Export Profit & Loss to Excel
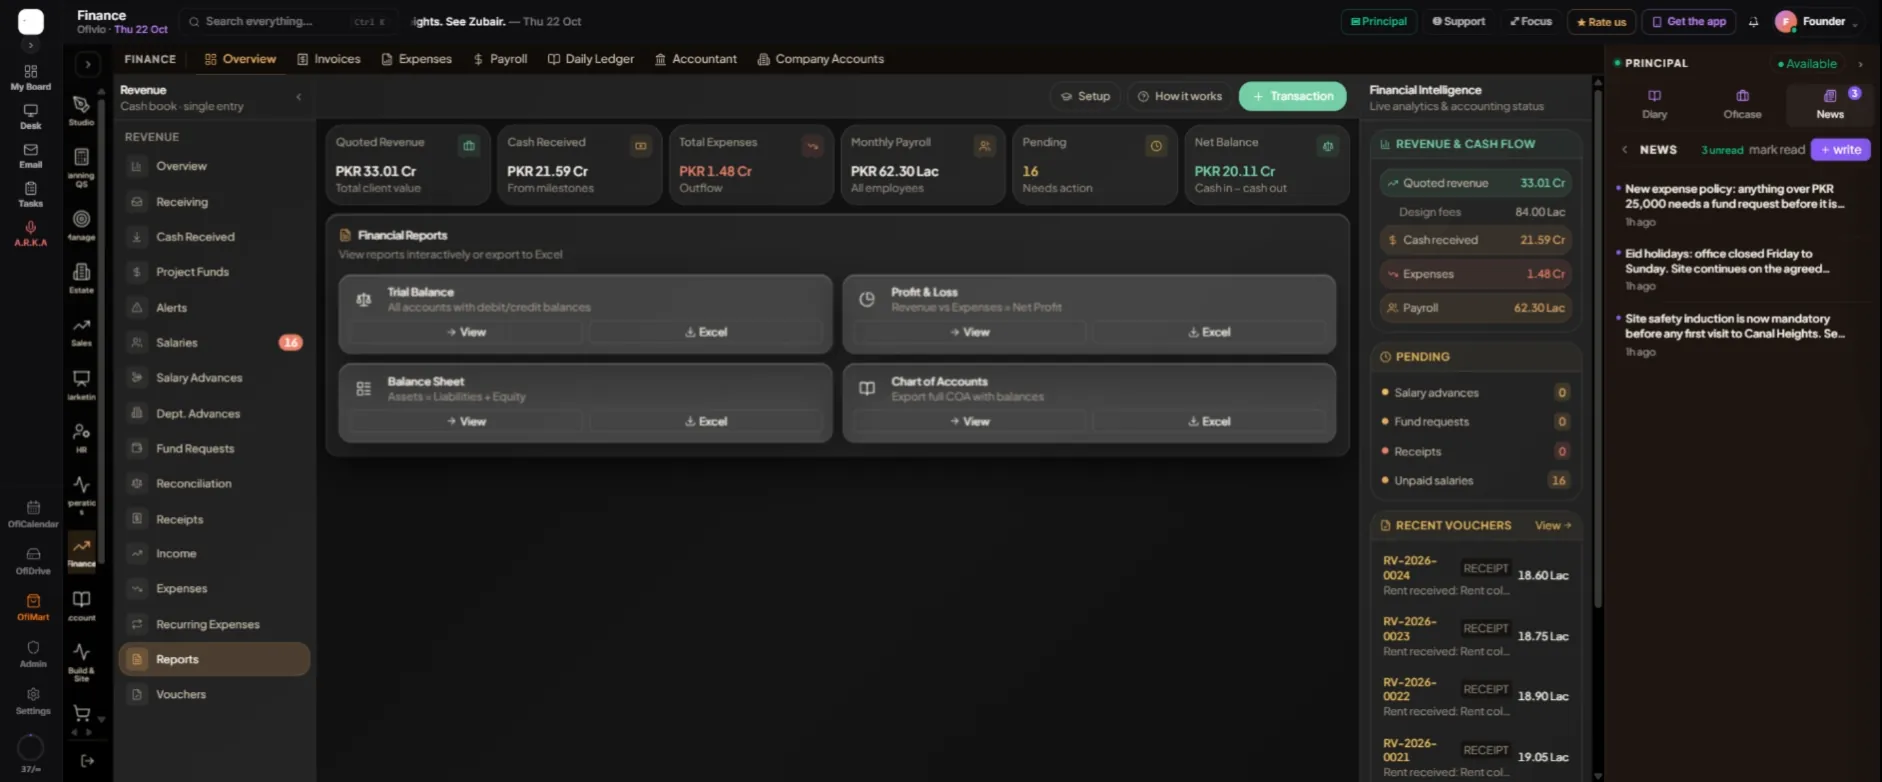 1209,332
